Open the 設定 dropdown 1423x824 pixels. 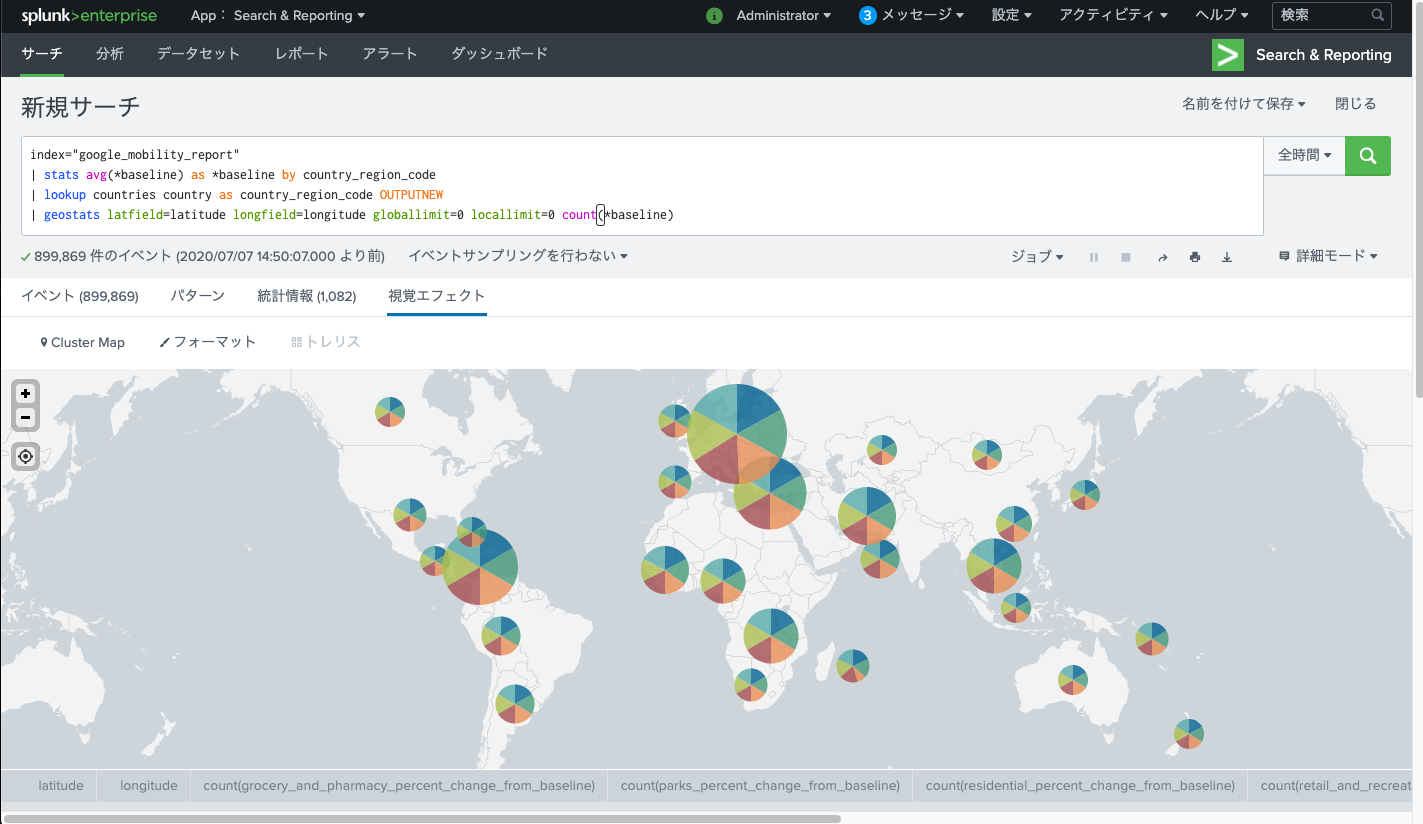pos(1012,16)
